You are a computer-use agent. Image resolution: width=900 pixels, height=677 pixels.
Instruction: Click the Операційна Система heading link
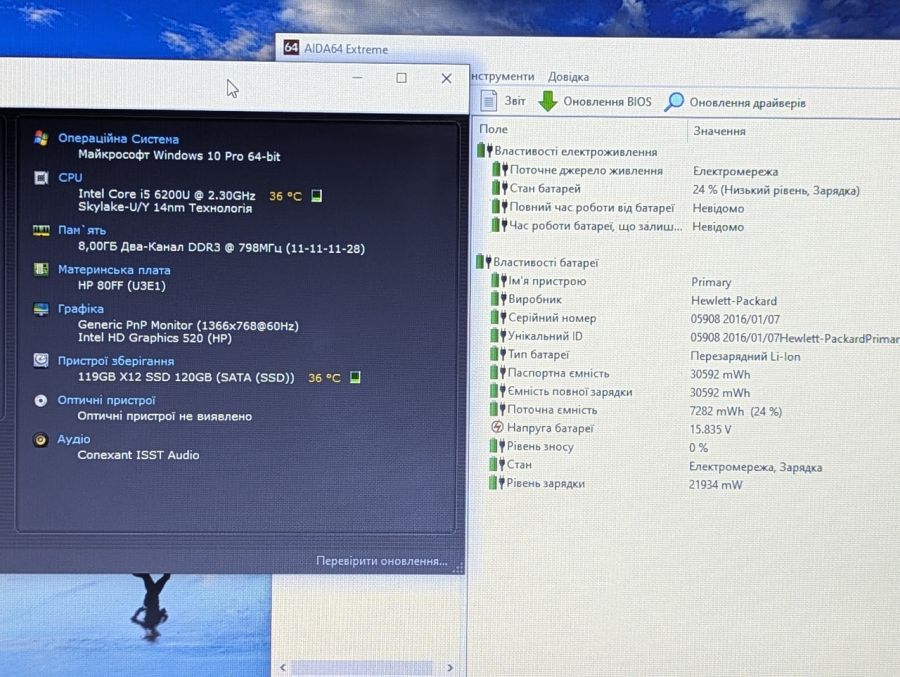pyautogui.click(x=118, y=138)
